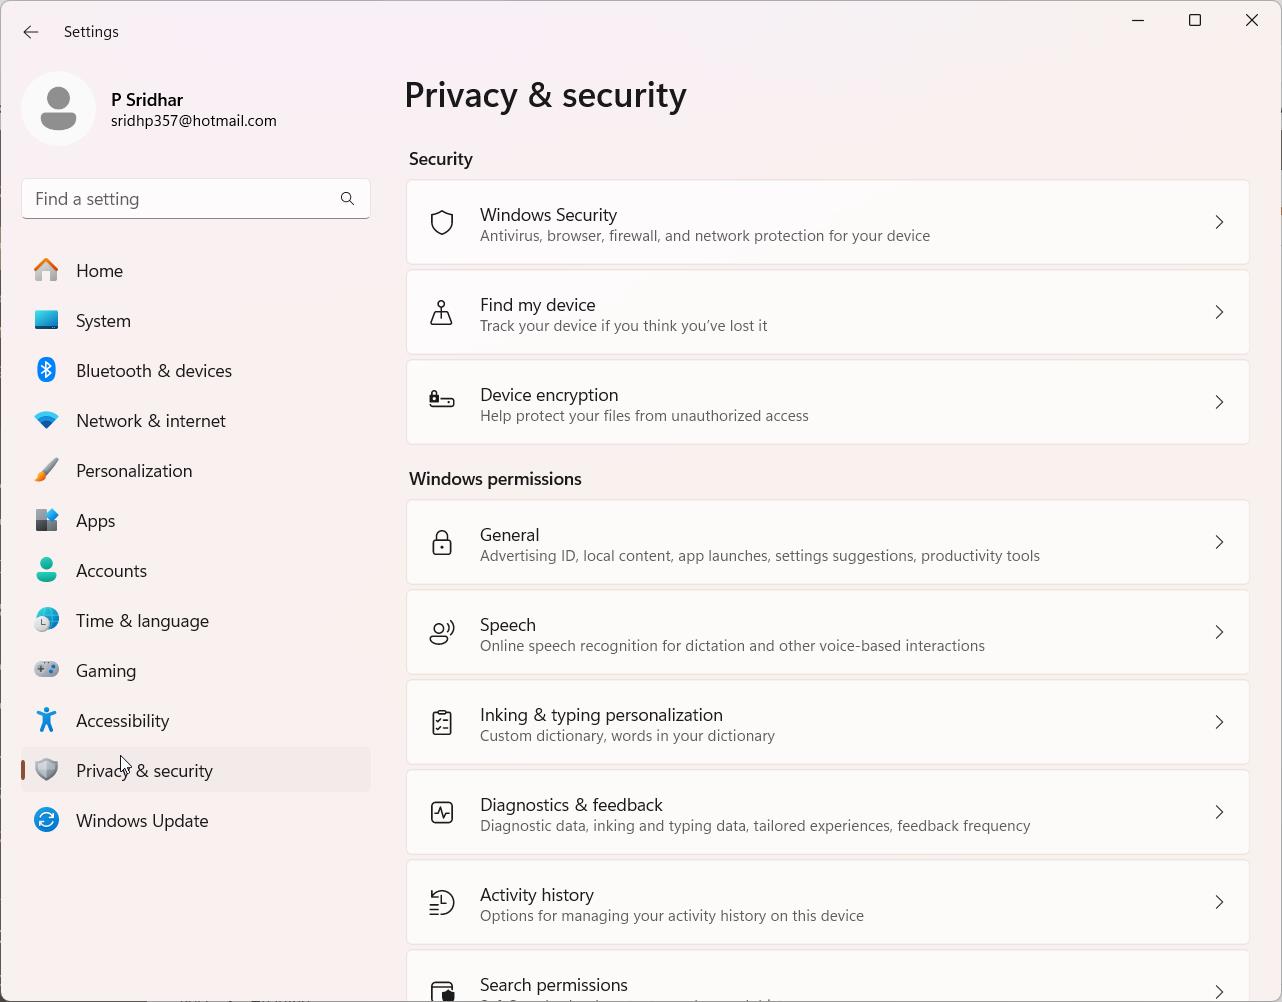1282x1002 pixels.
Task: Click the Home house icon
Action: (x=46, y=270)
